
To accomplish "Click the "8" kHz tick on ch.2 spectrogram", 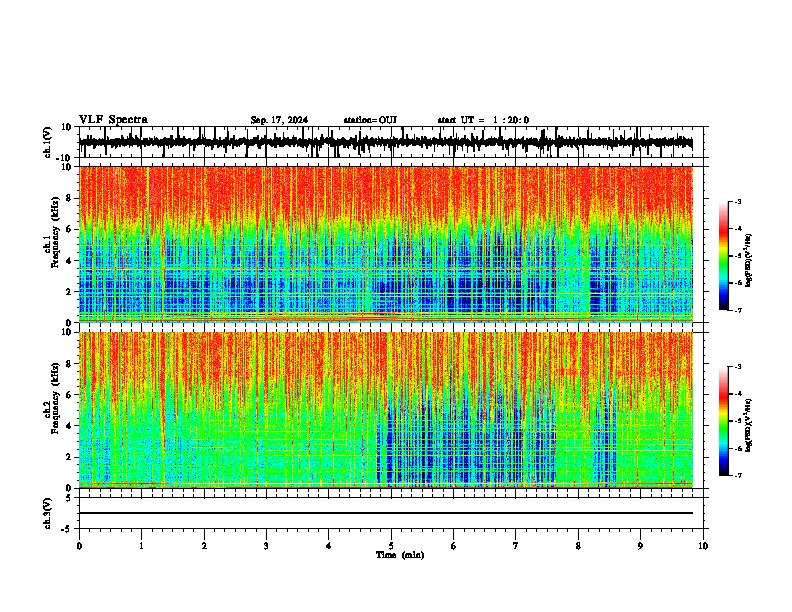I will [x=69, y=364].
